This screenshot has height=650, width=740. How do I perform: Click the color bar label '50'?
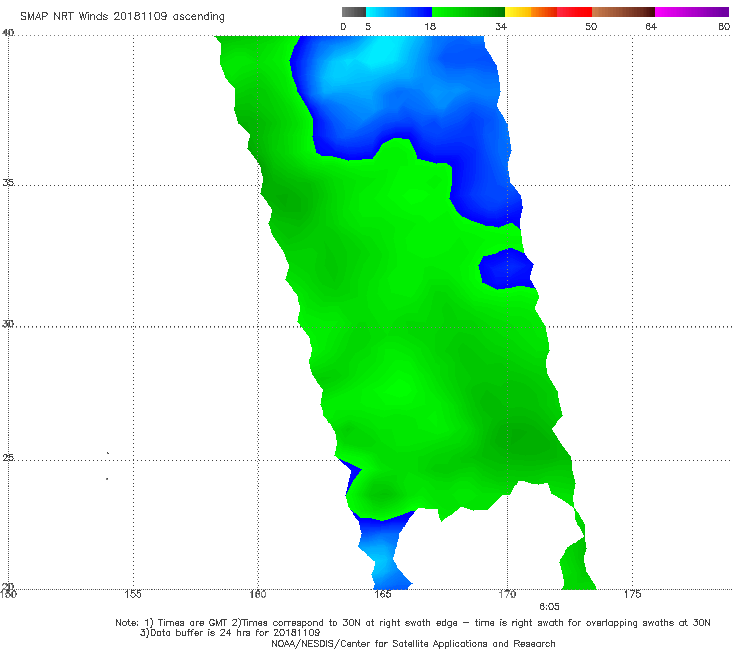pyautogui.click(x=591, y=26)
